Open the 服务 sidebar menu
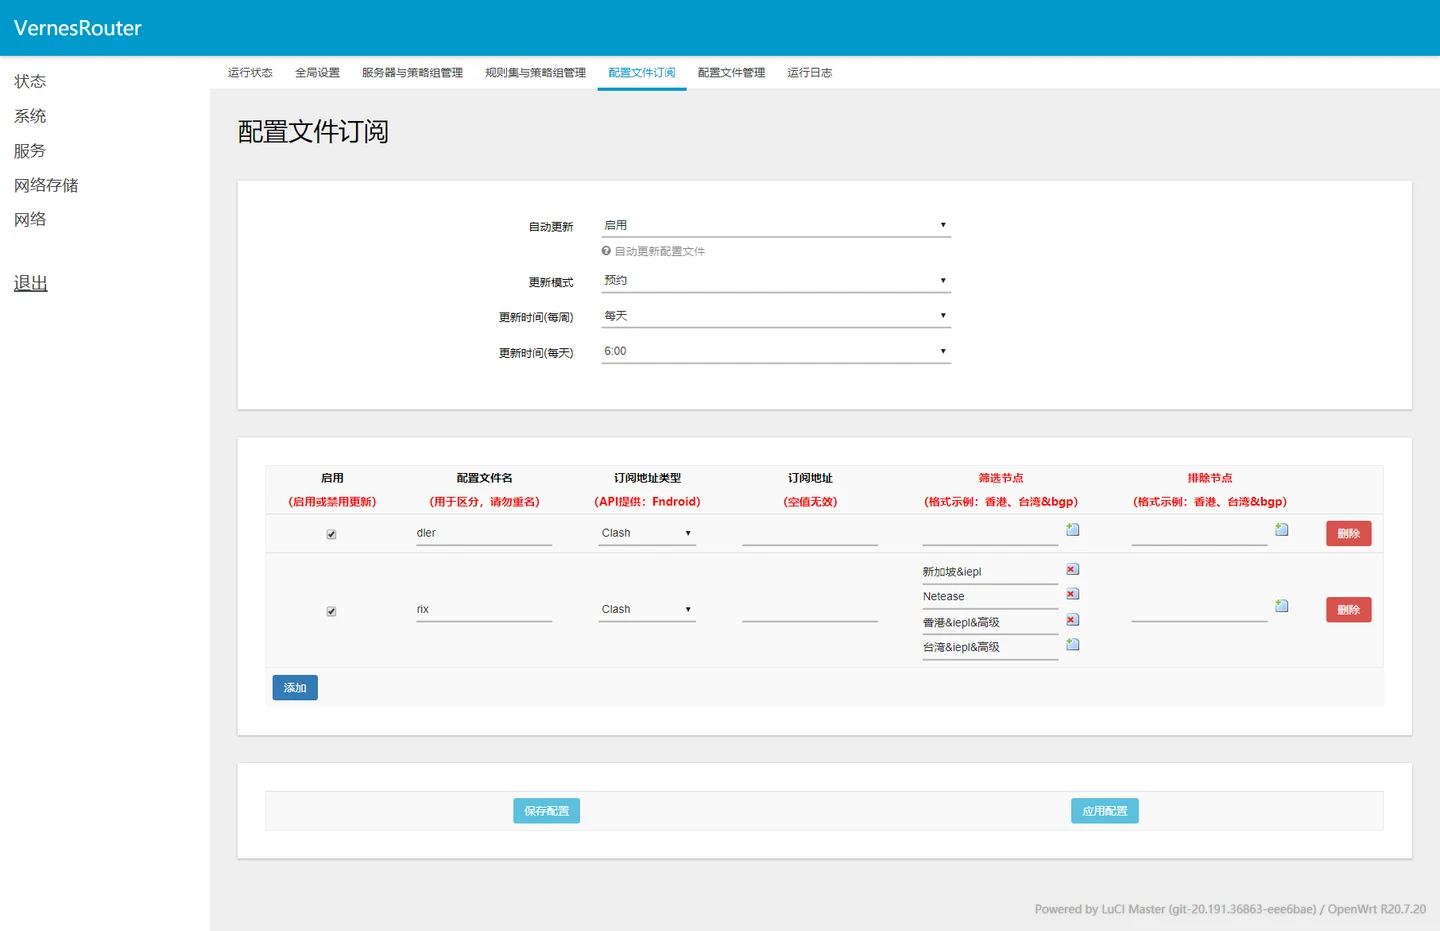This screenshot has height=931, width=1440. click(x=30, y=151)
